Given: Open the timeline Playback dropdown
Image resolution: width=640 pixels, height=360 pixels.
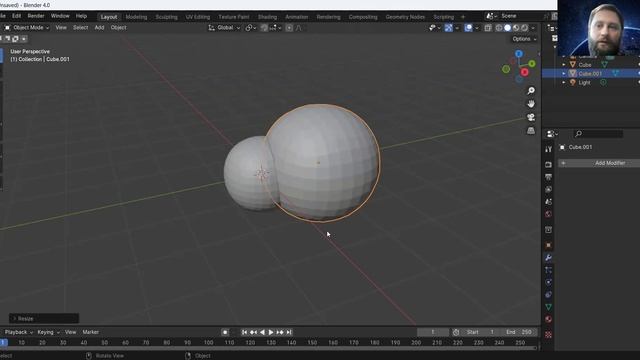Looking at the screenshot, I should tap(18, 332).
